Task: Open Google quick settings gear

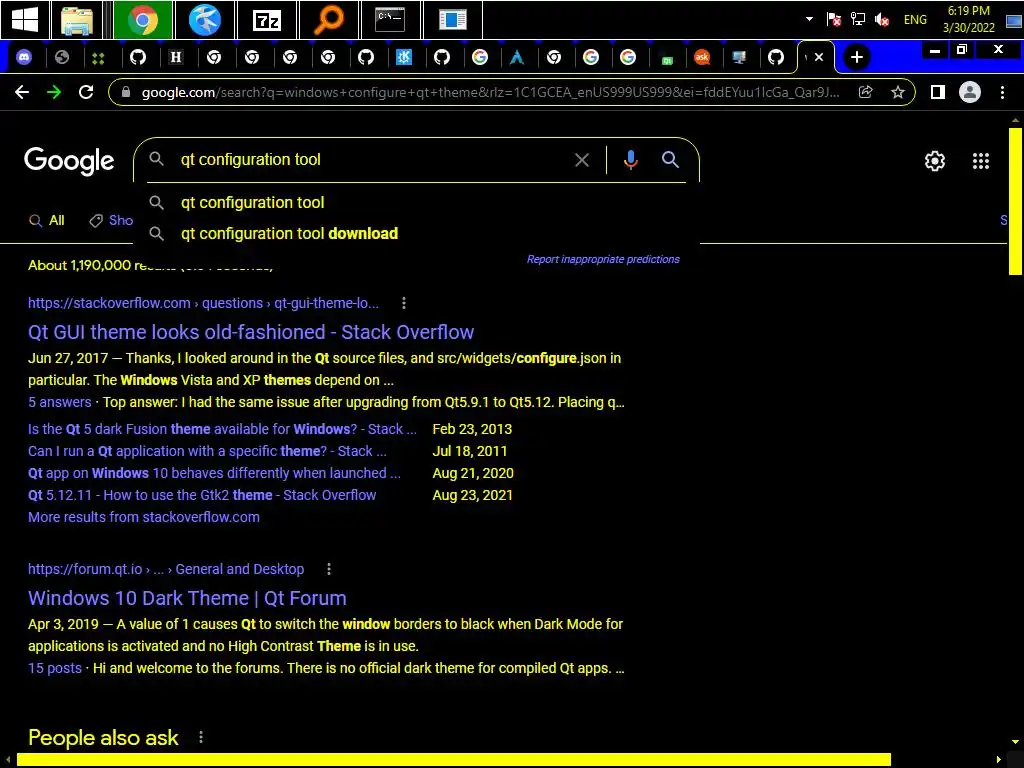Action: point(935,161)
